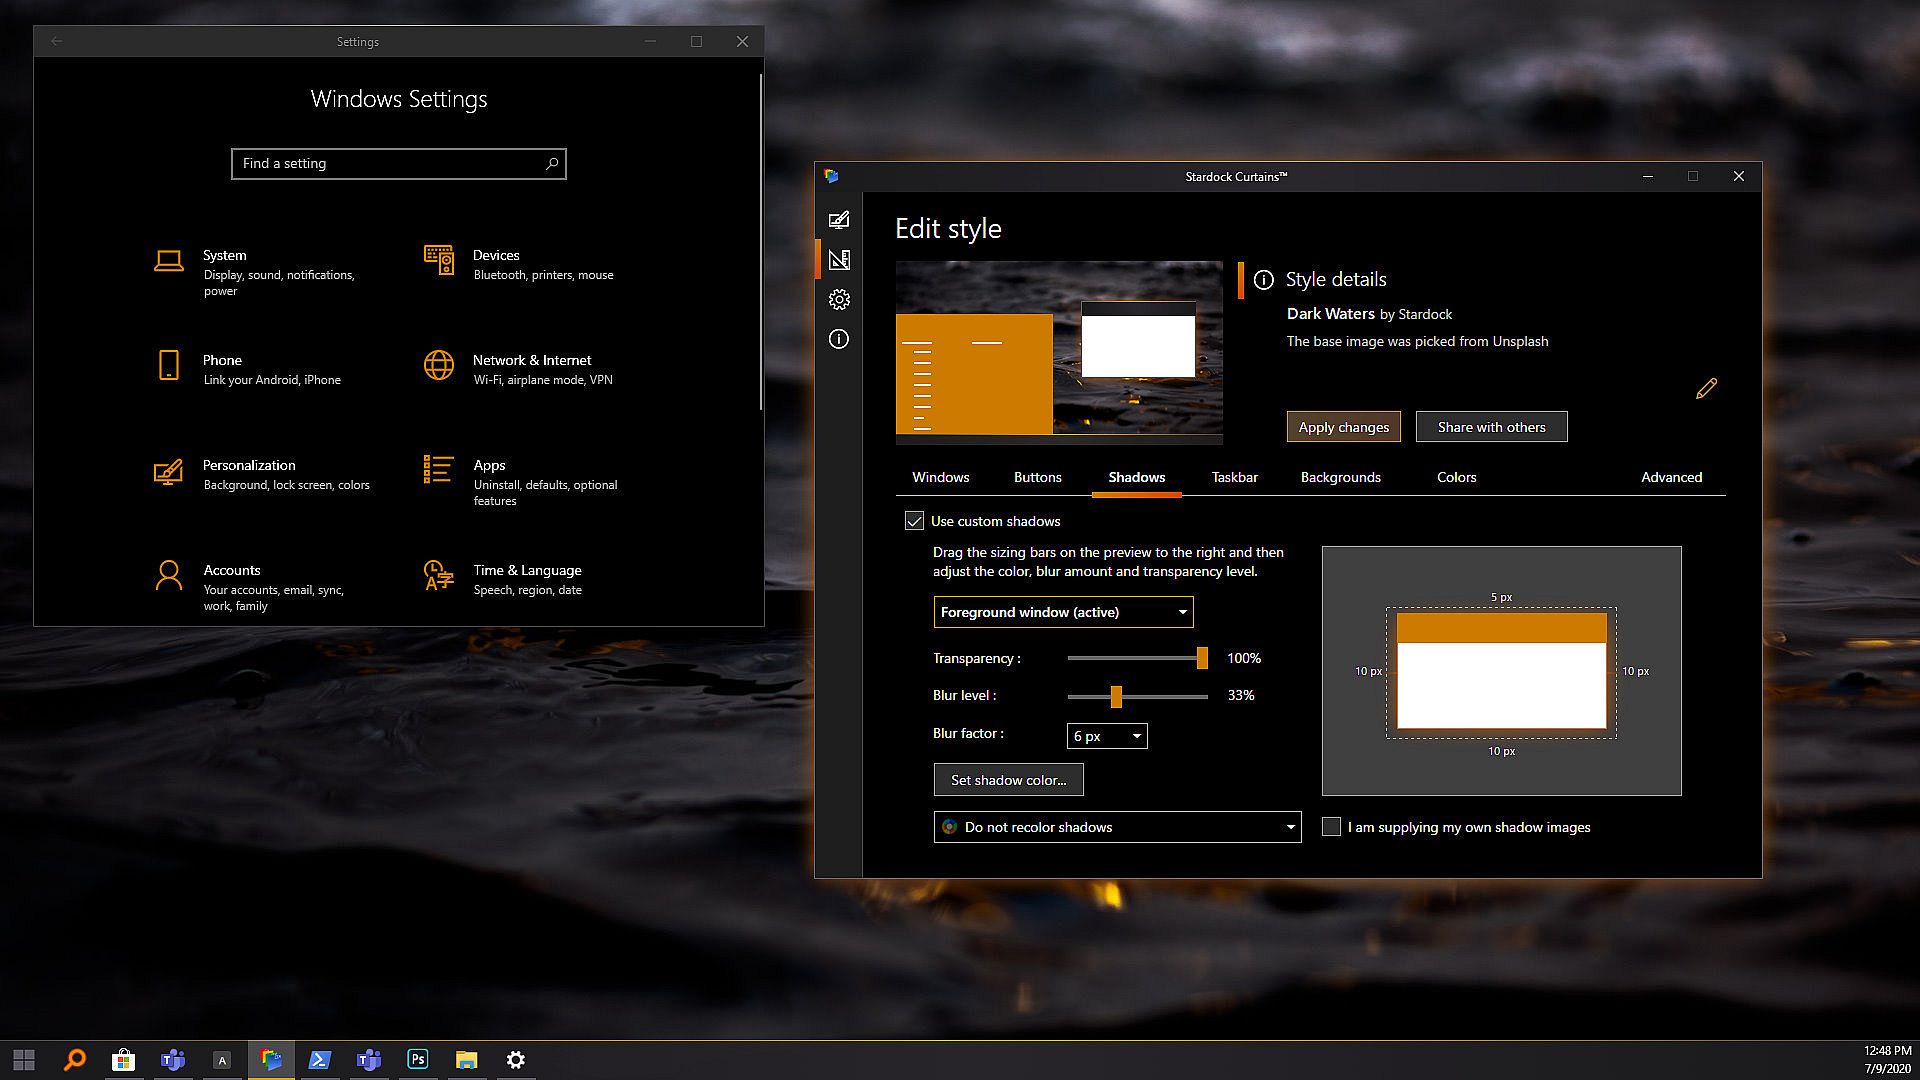Click the search magnifier in taskbar
1920x1080 pixels.
(75, 1059)
